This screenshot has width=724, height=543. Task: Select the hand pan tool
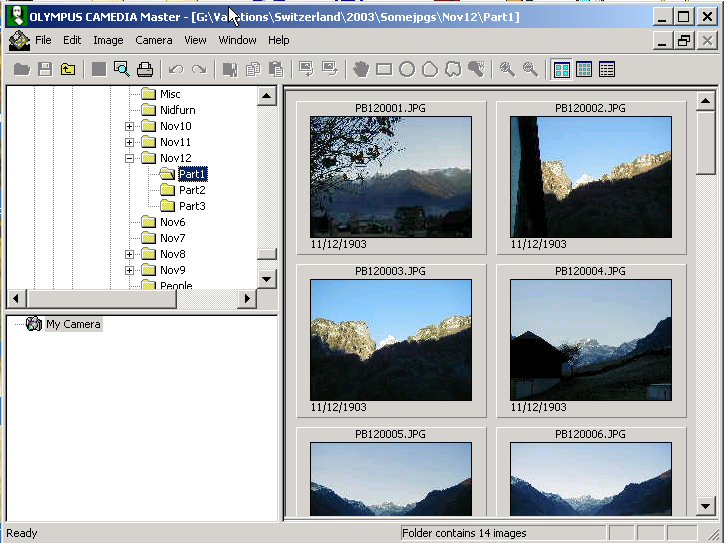coord(360,69)
